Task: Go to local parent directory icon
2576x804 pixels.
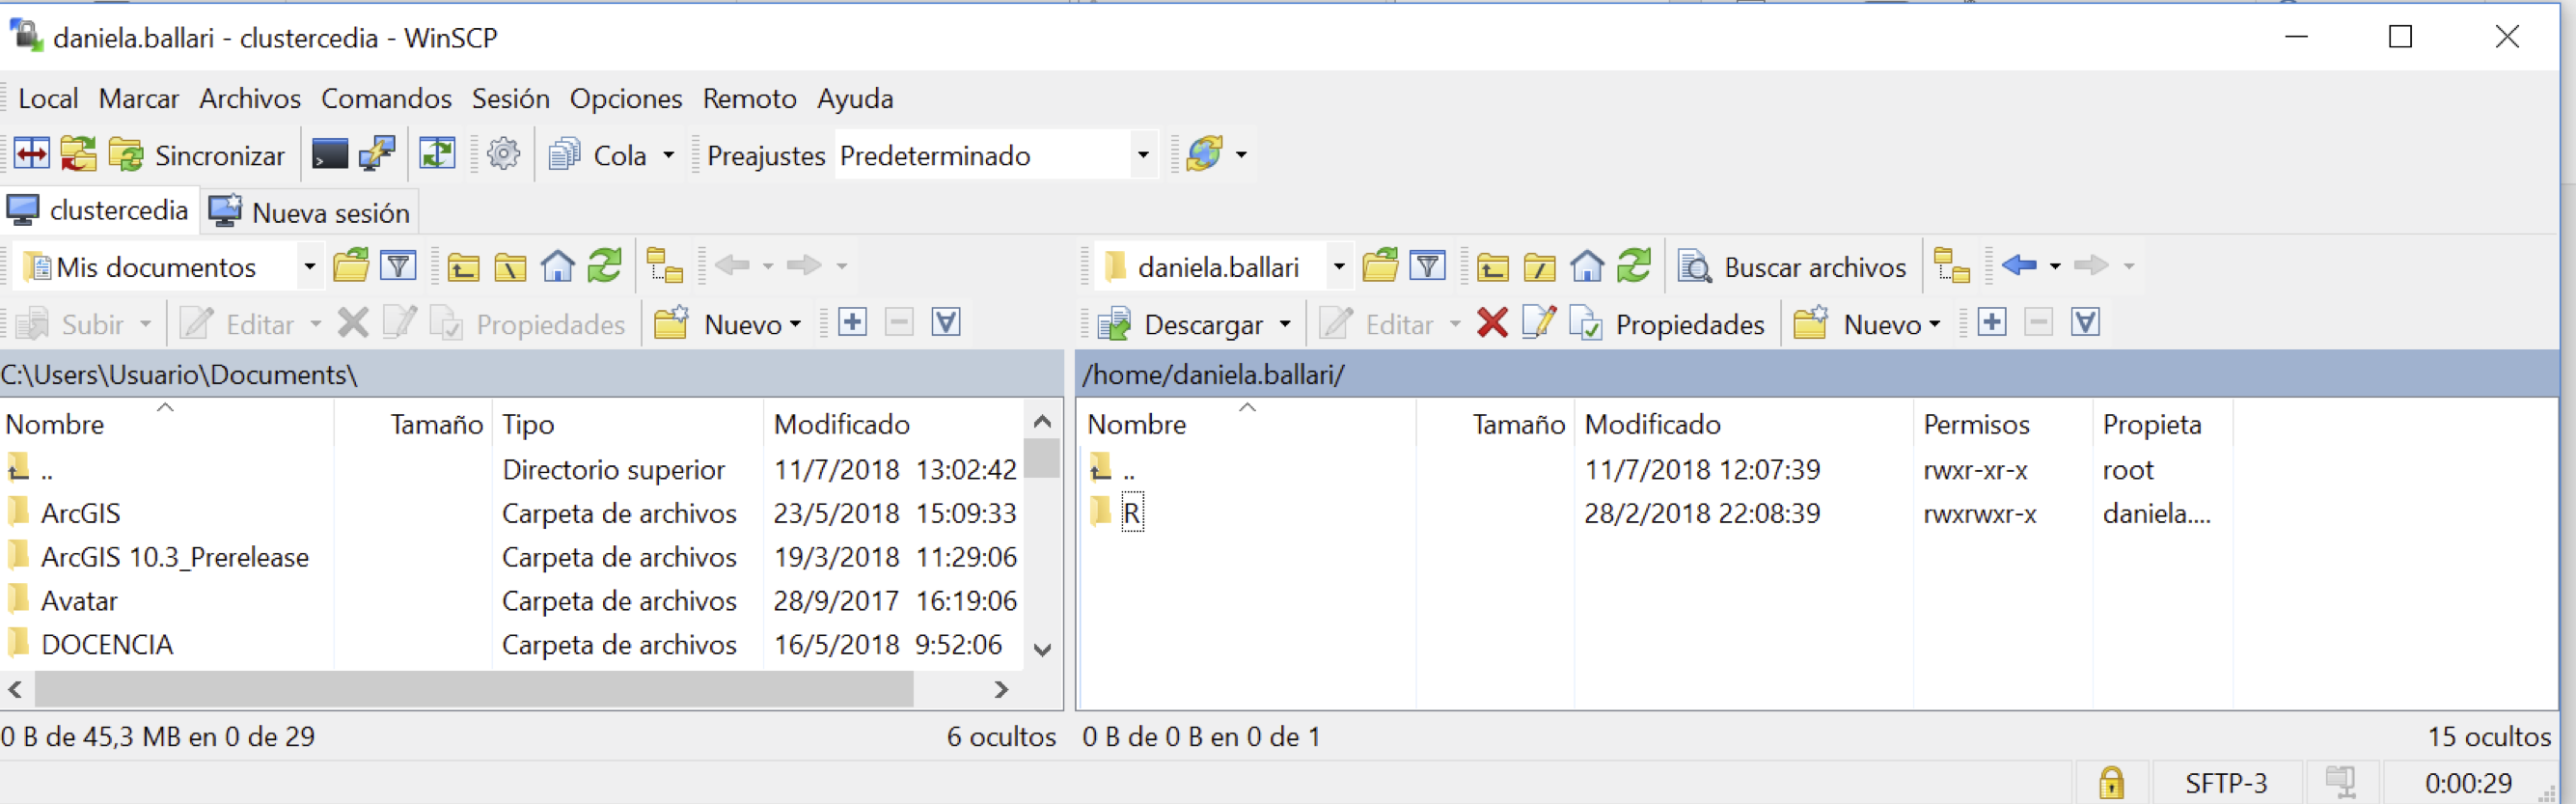Action: coord(463,266)
